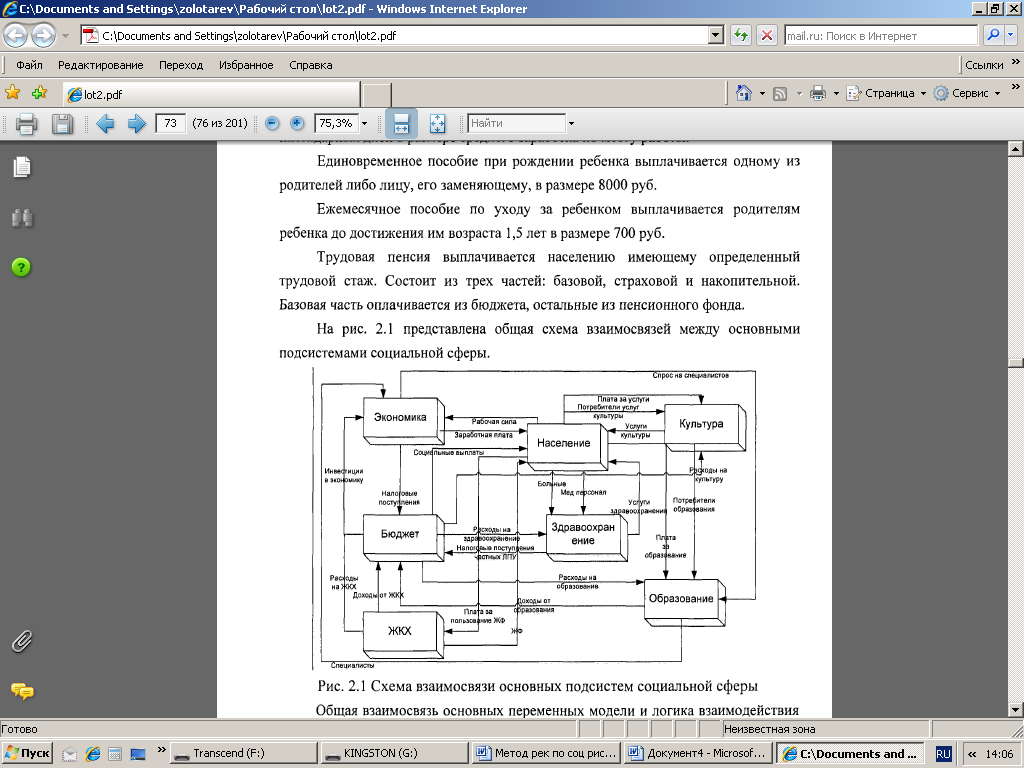Switch to Документ4 Microsoft Word taskbar button

(698, 753)
